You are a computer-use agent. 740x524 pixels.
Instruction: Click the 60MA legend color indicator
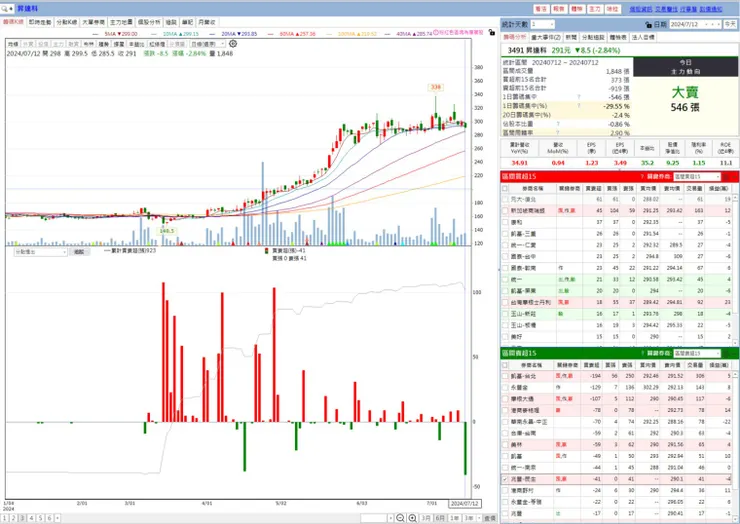click(x=271, y=34)
